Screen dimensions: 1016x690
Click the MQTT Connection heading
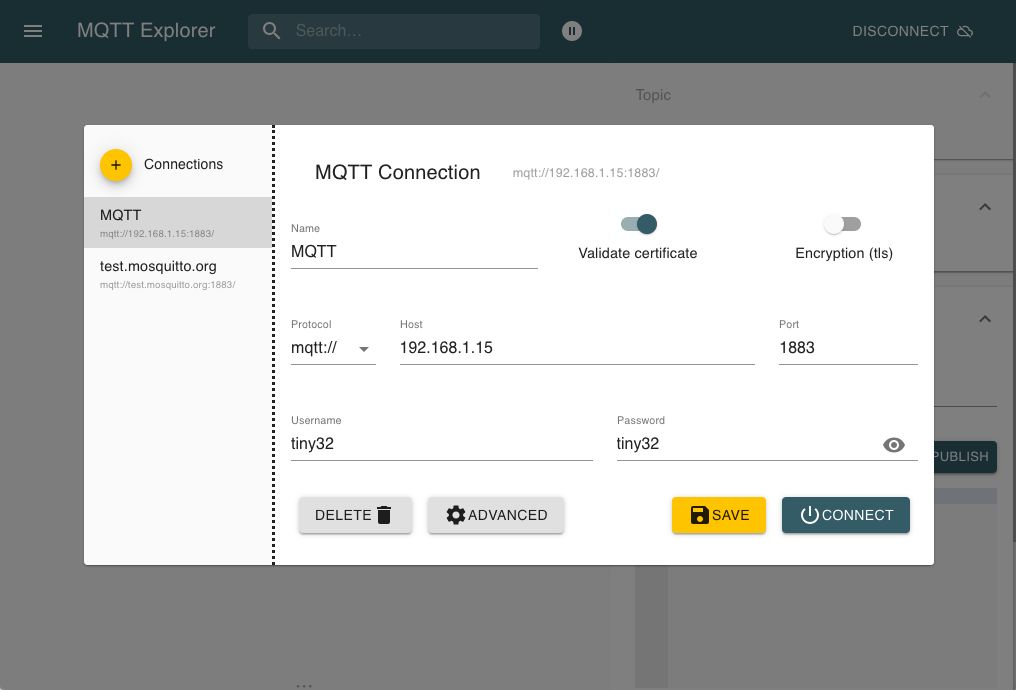point(397,172)
